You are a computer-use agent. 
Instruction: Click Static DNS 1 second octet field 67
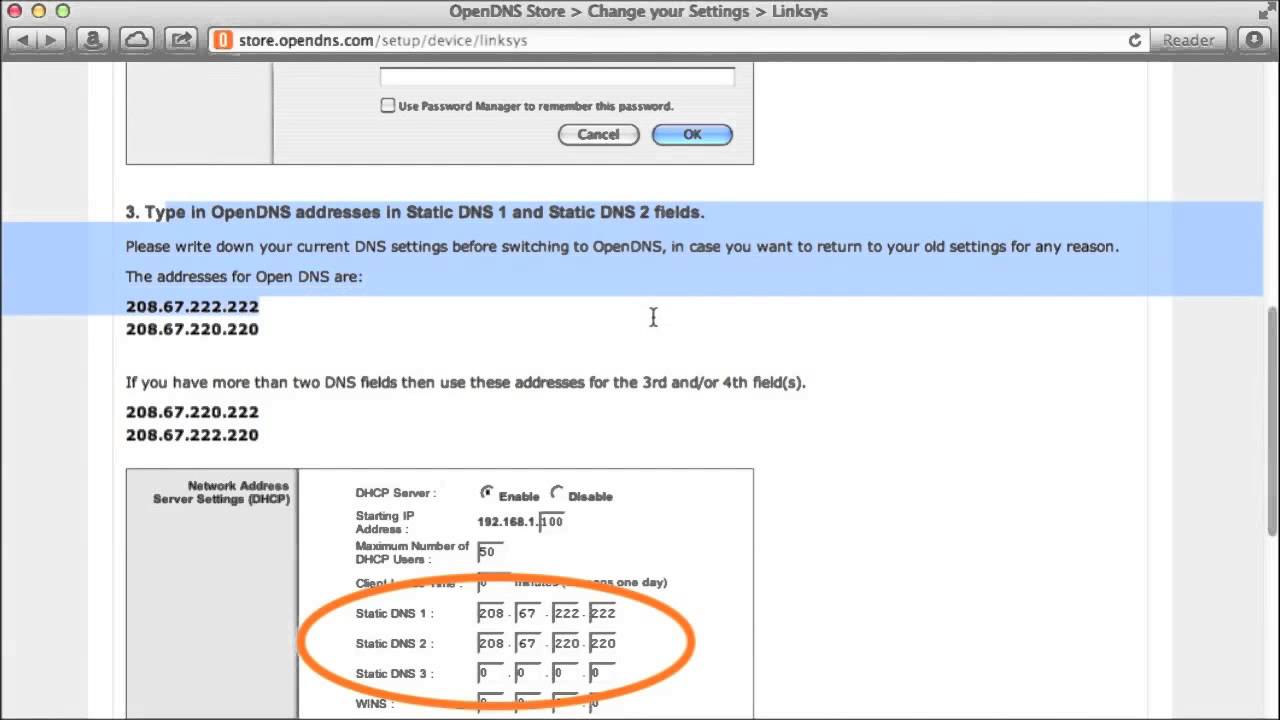[528, 613]
